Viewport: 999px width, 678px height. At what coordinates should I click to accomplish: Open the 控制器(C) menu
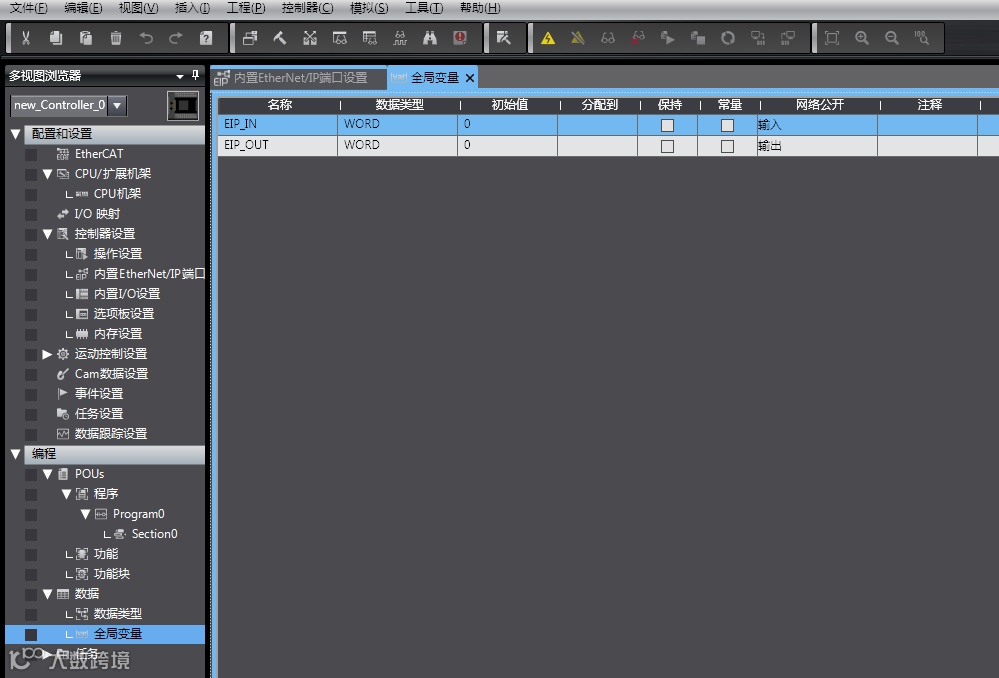point(308,8)
